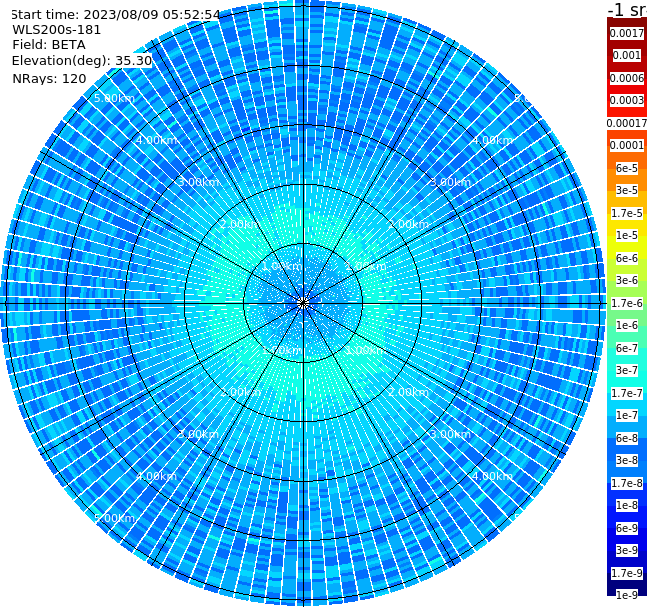This screenshot has width=647, height=607.
Task: Click the 1e-5 color scale value
Action: pos(627,235)
